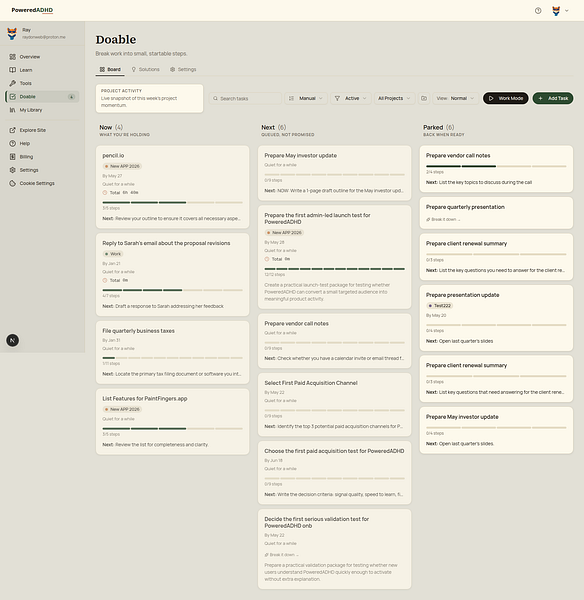Switch to the Settings tab under Doable

tap(183, 69)
